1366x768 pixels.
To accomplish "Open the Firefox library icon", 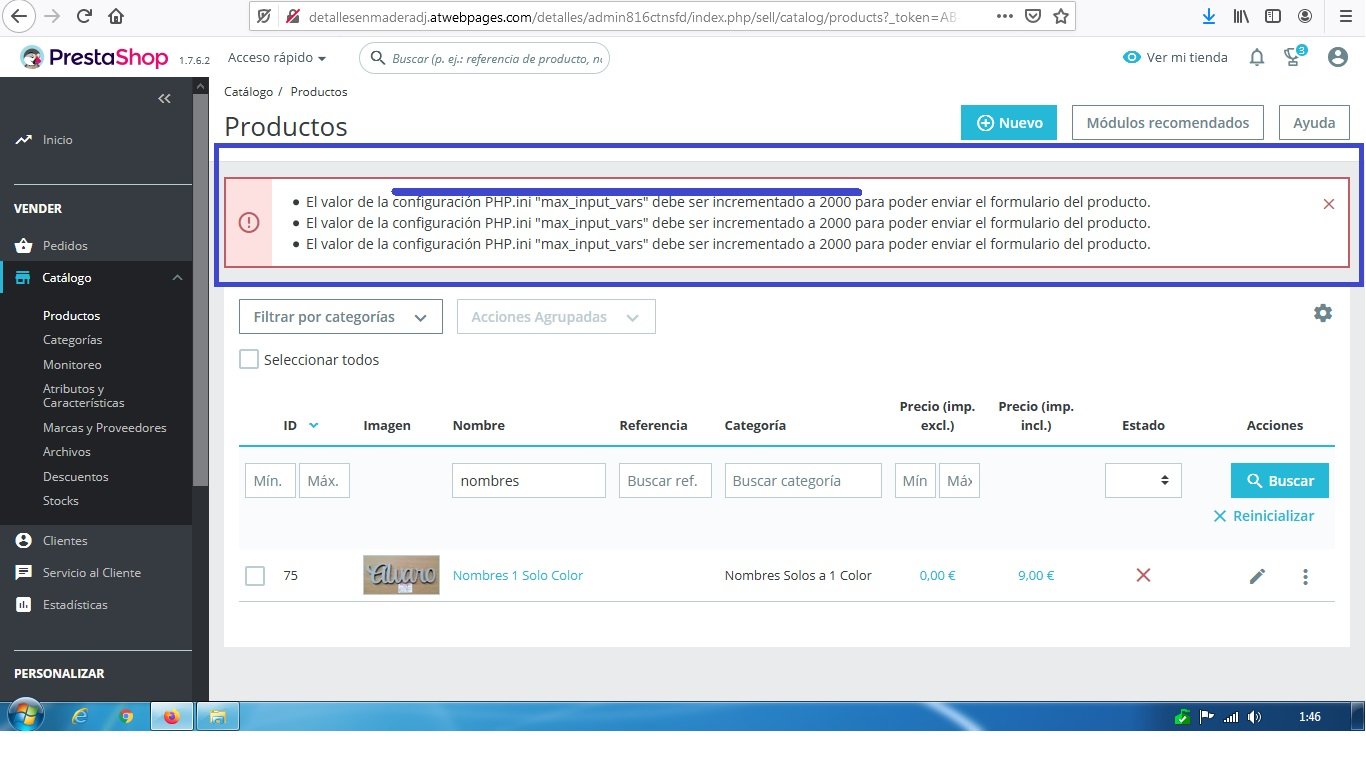I will click(1241, 16).
